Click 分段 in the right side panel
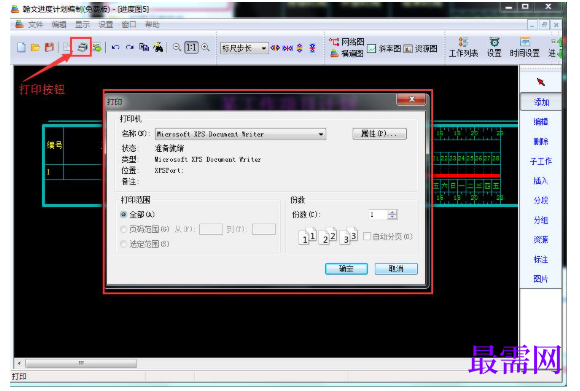The width and height of the screenshot is (580, 391). pyautogui.click(x=541, y=200)
